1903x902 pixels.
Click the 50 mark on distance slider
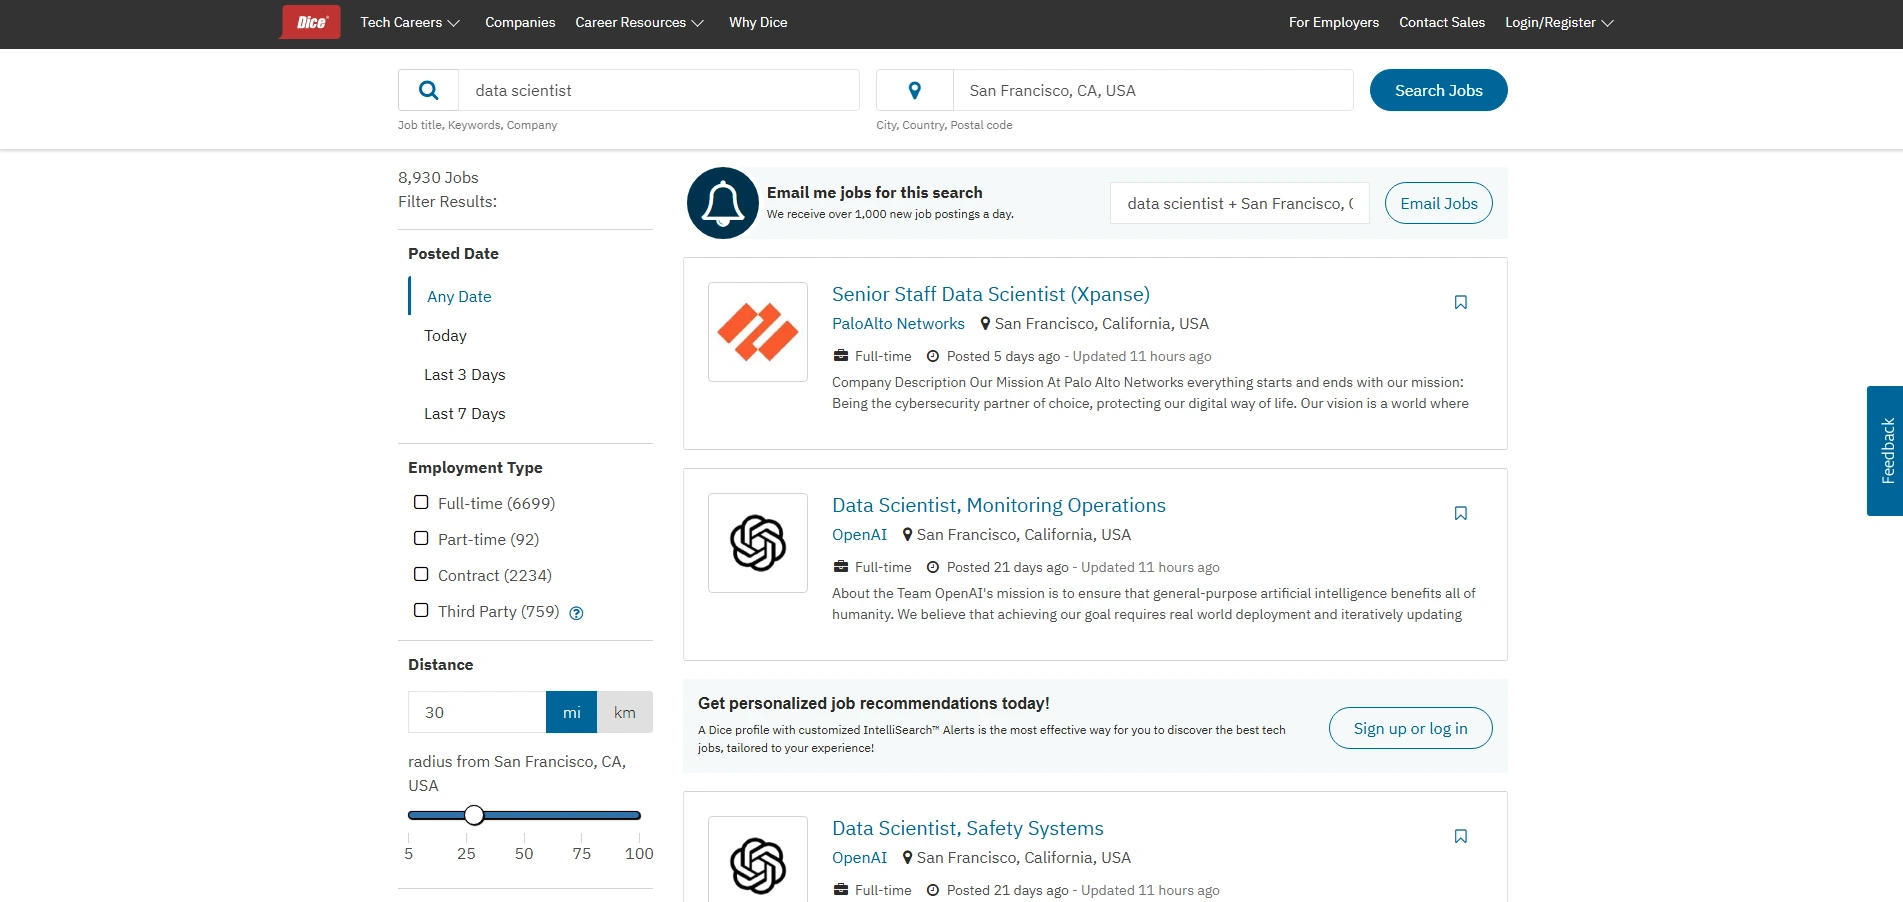click(x=524, y=853)
